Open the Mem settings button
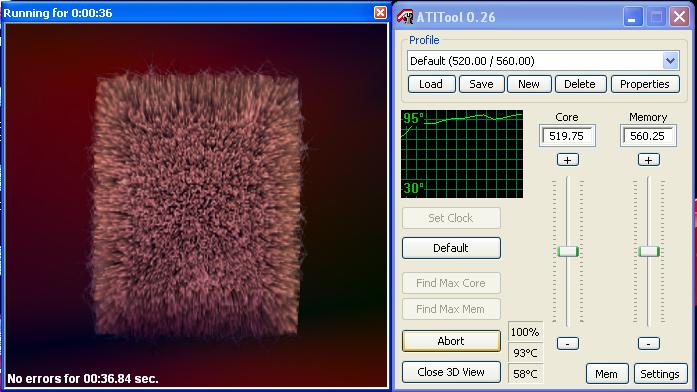 (x=607, y=374)
